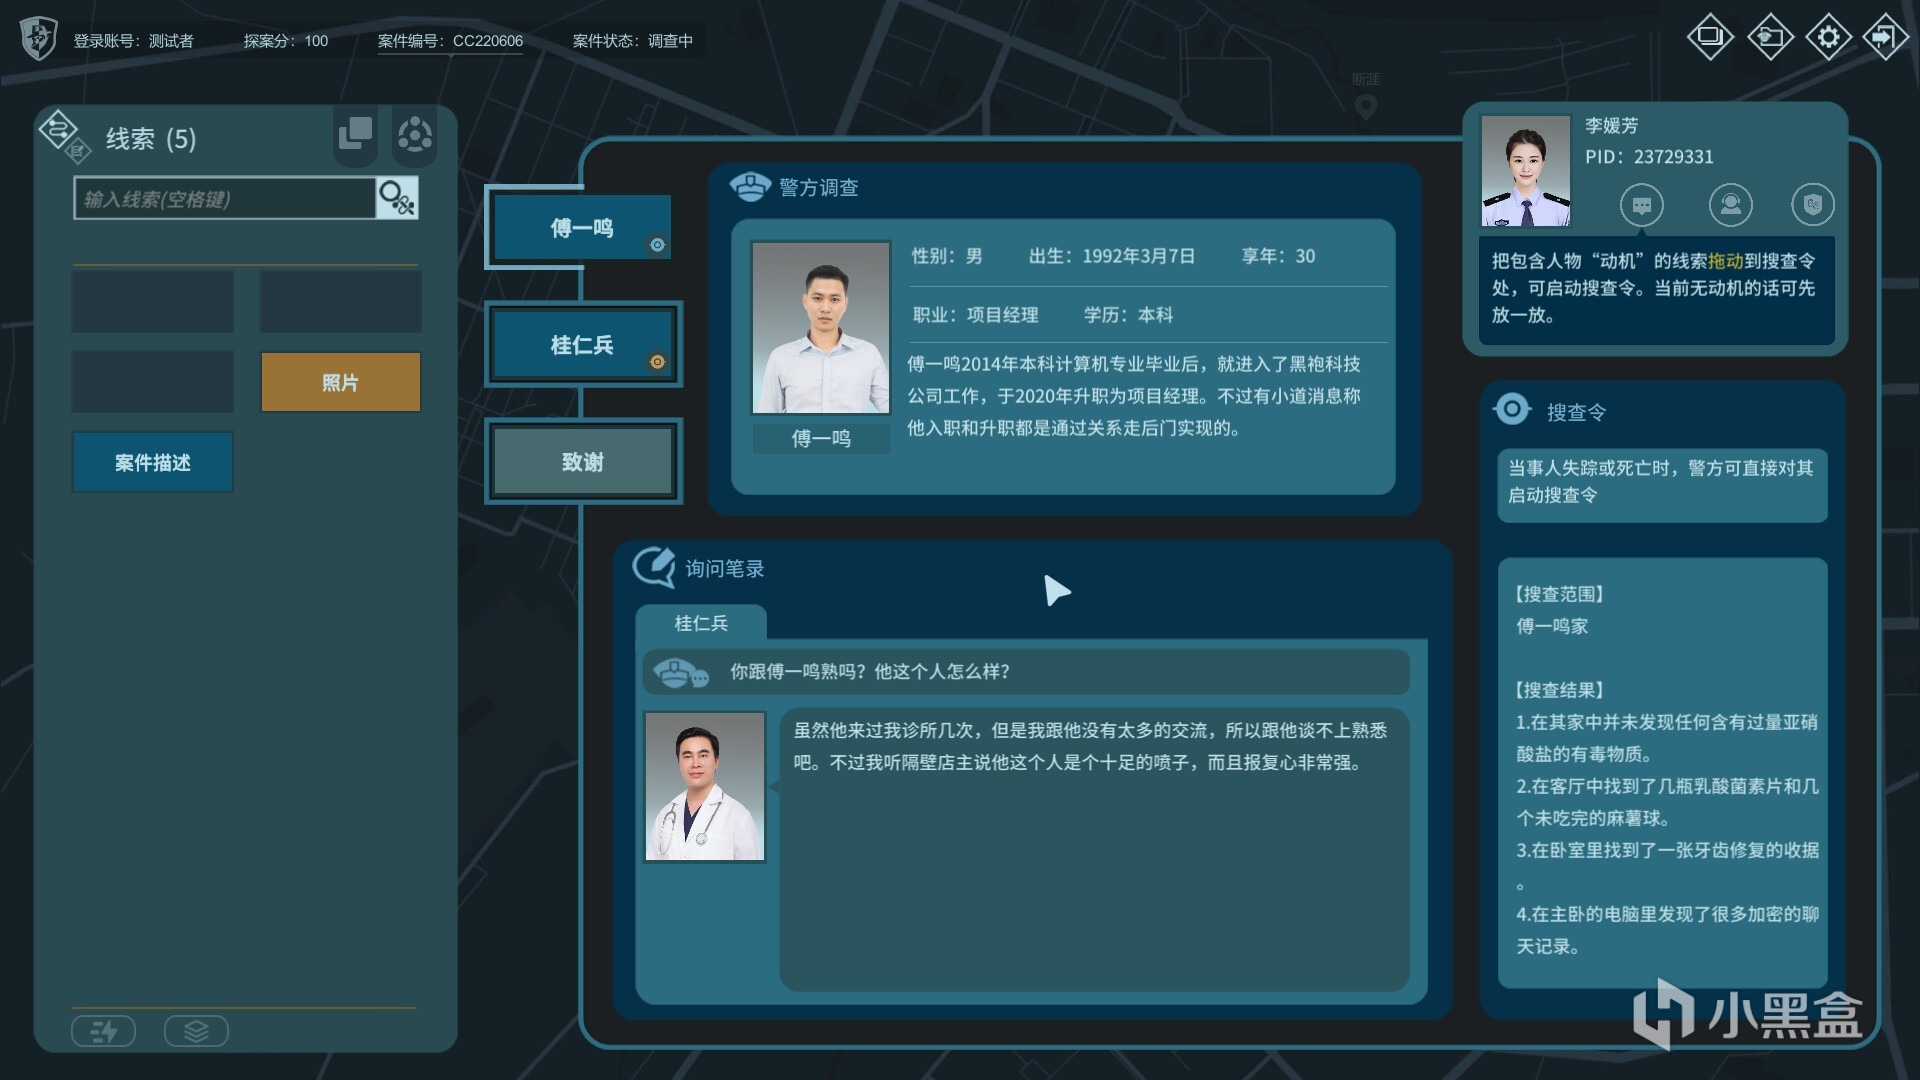Image resolution: width=1920 pixels, height=1080 pixels.
Task: Toggle the stacked cards clue view
Action: point(355,133)
